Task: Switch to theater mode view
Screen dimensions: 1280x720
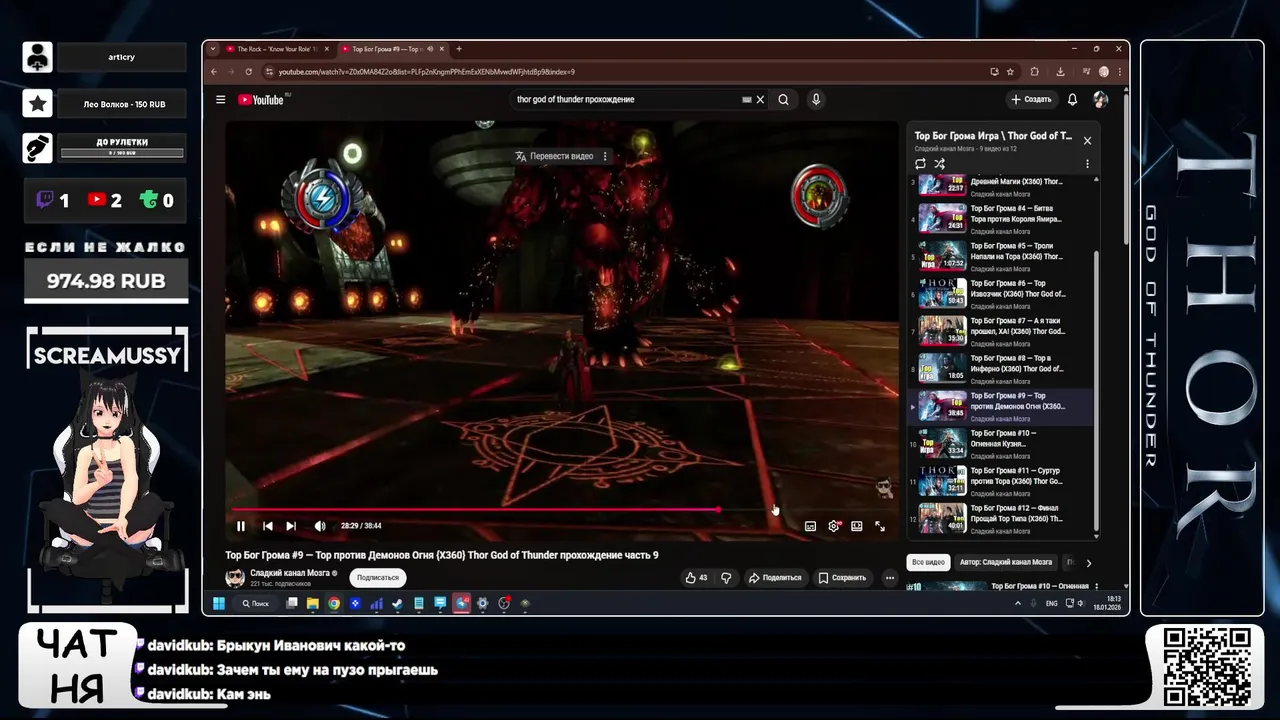Action: [857, 526]
